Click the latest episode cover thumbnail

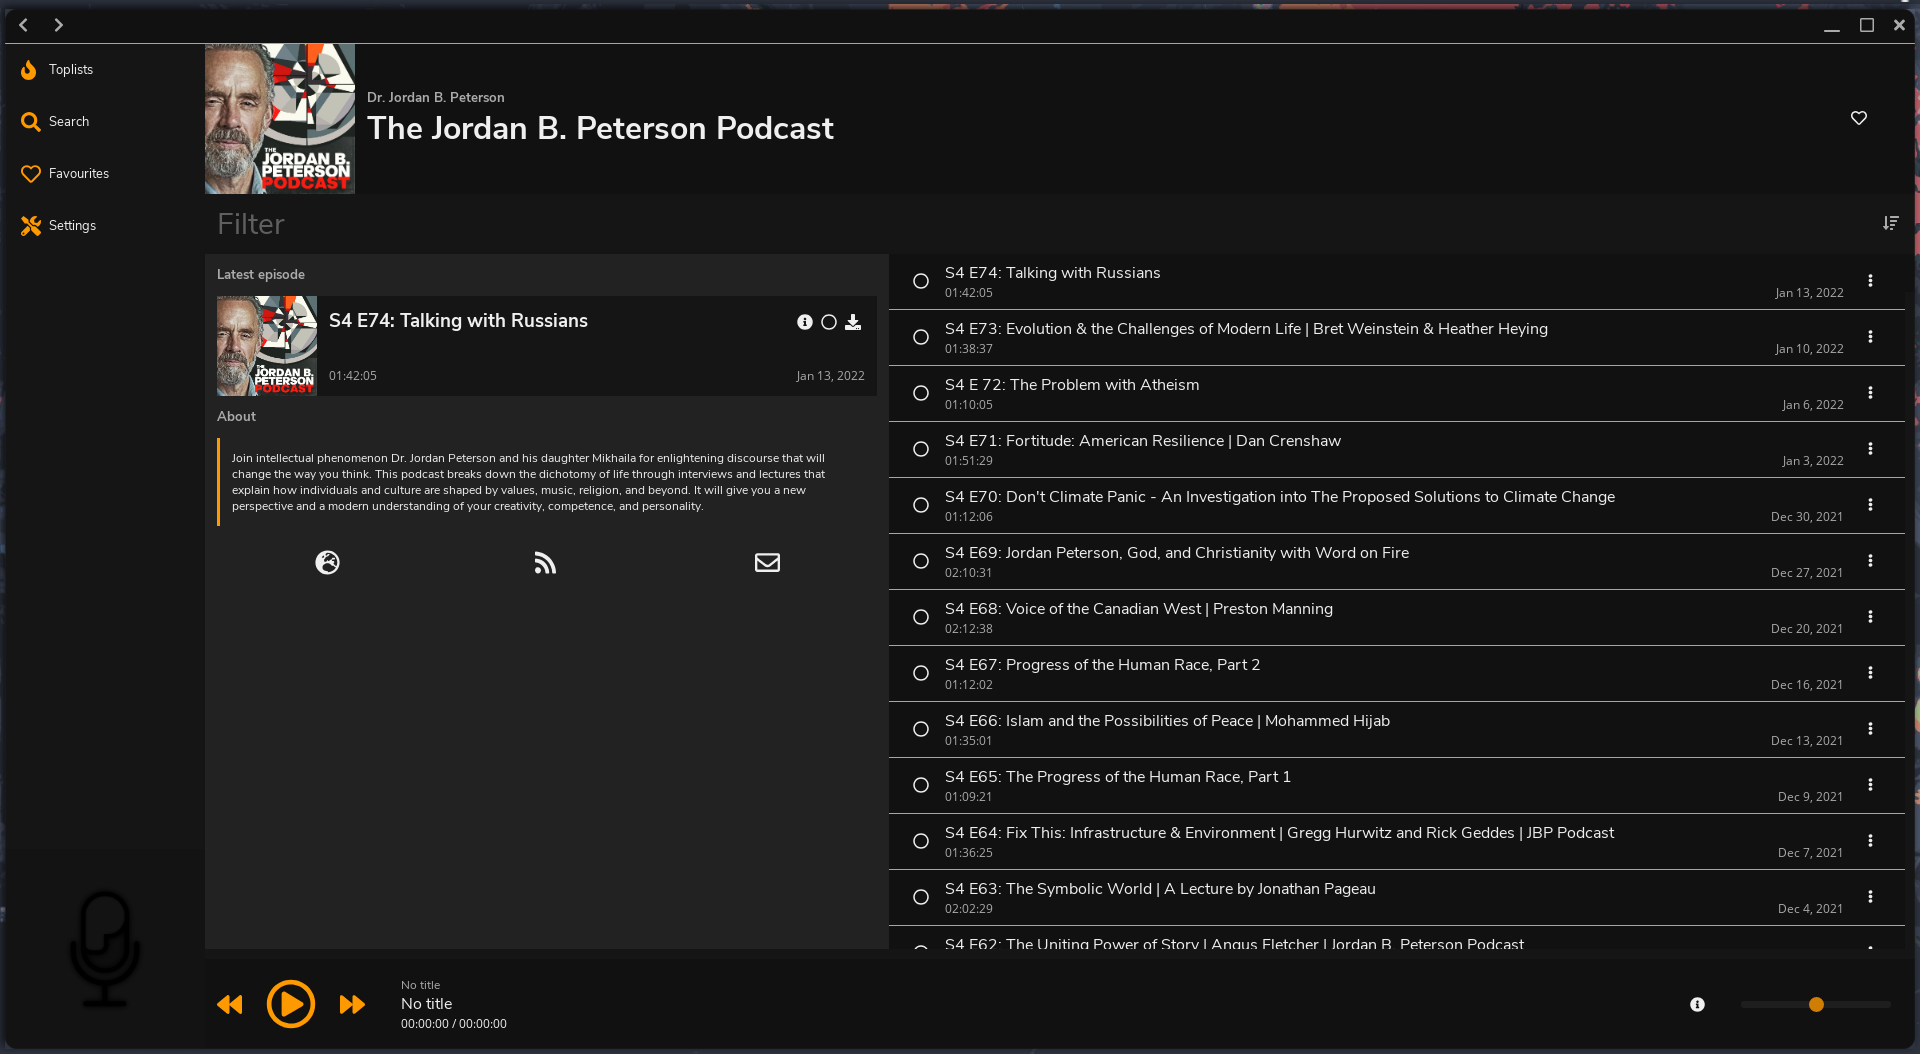(x=267, y=346)
